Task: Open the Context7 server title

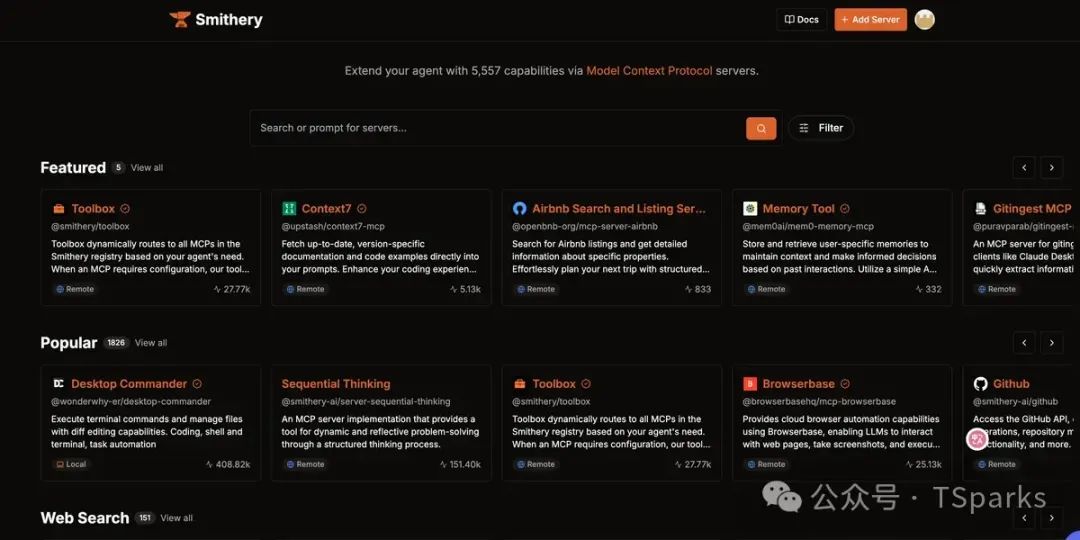Action: point(326,209)
